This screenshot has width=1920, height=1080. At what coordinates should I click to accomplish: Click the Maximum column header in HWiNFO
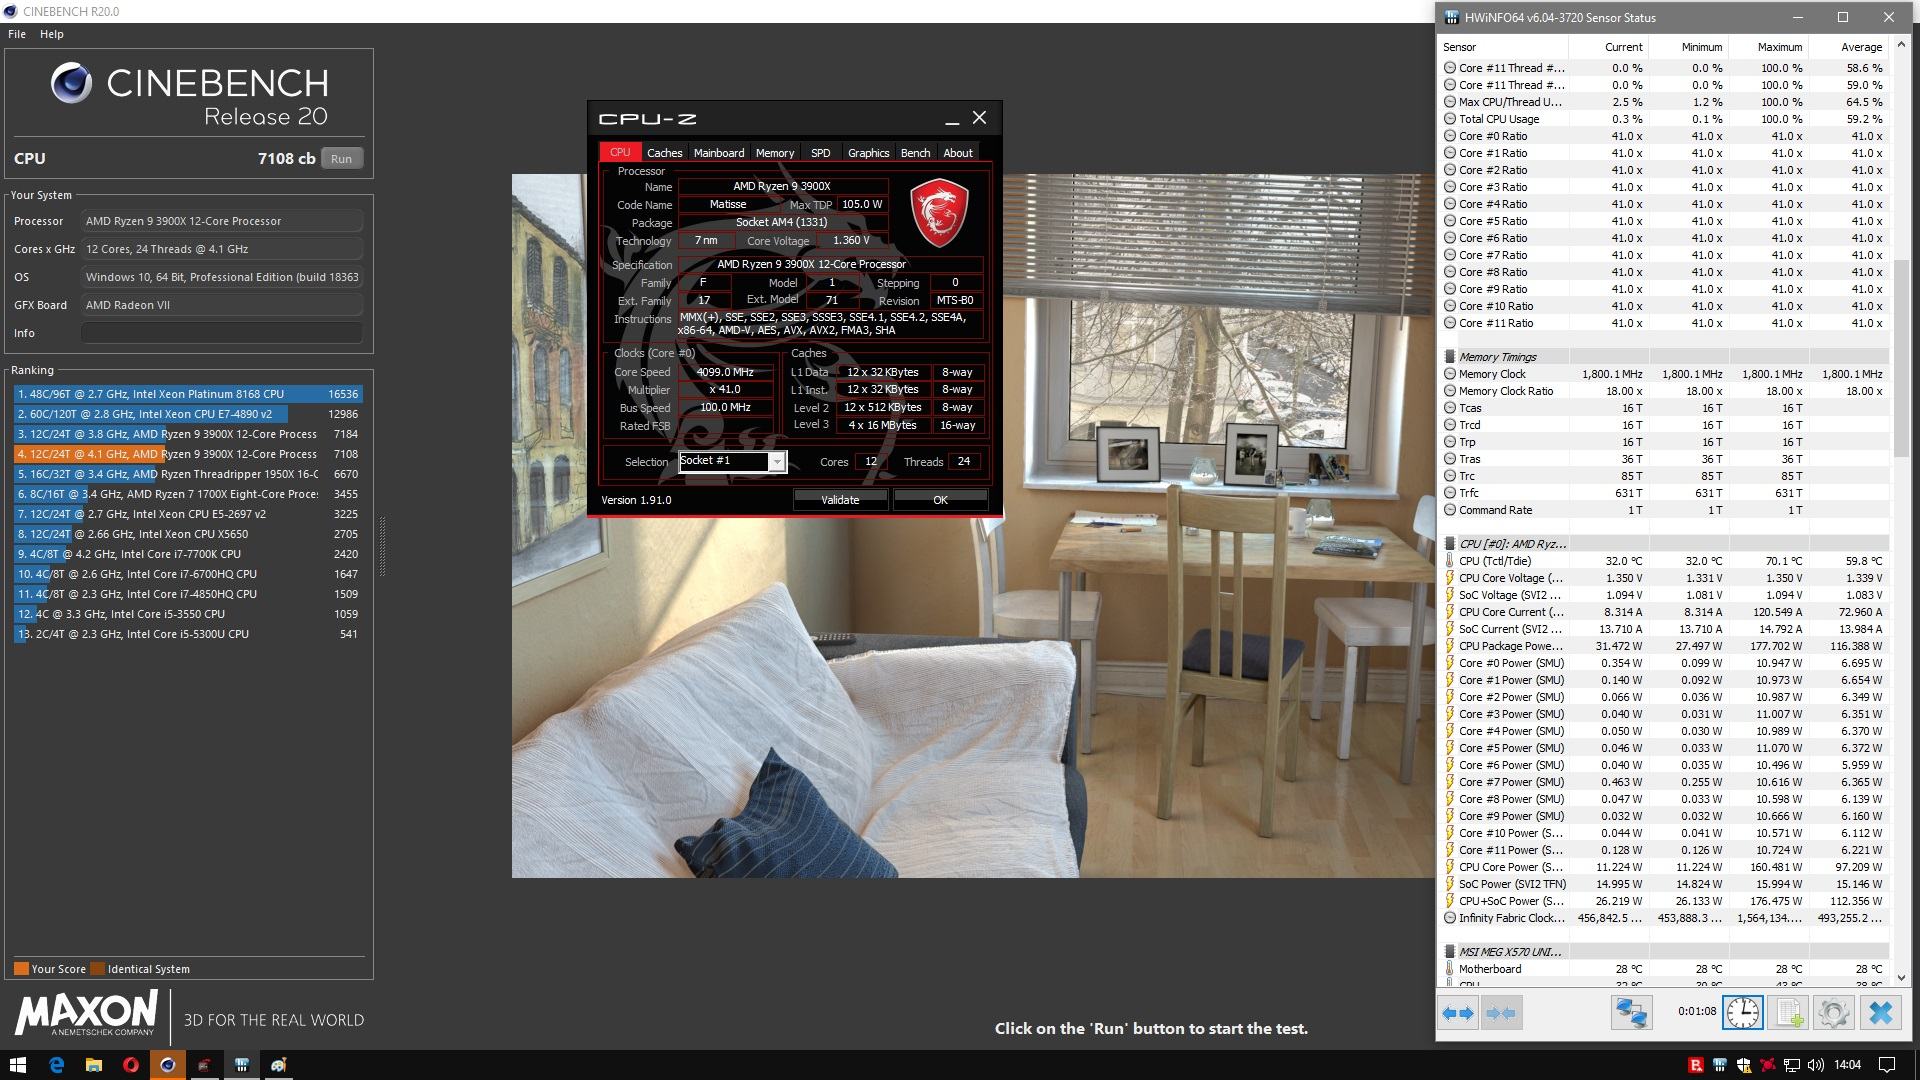pos(1768,47)
